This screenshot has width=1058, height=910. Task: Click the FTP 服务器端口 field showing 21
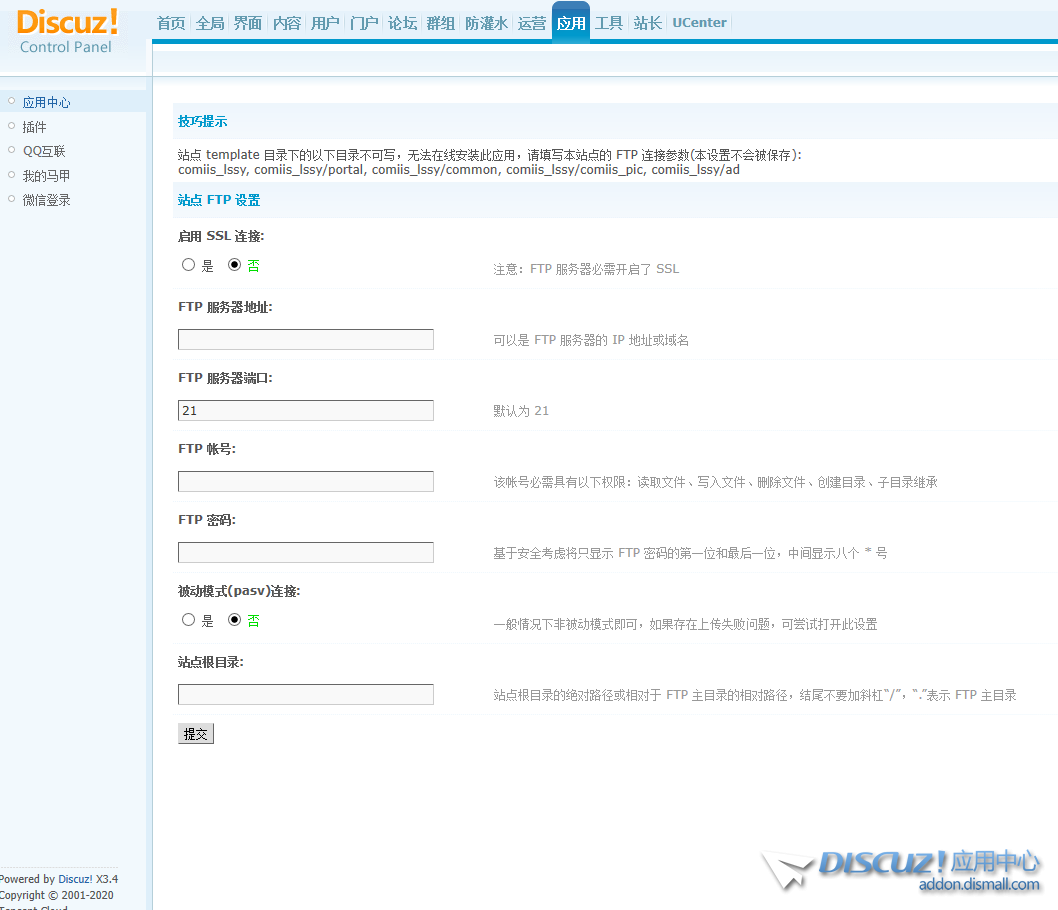[306, 411]
